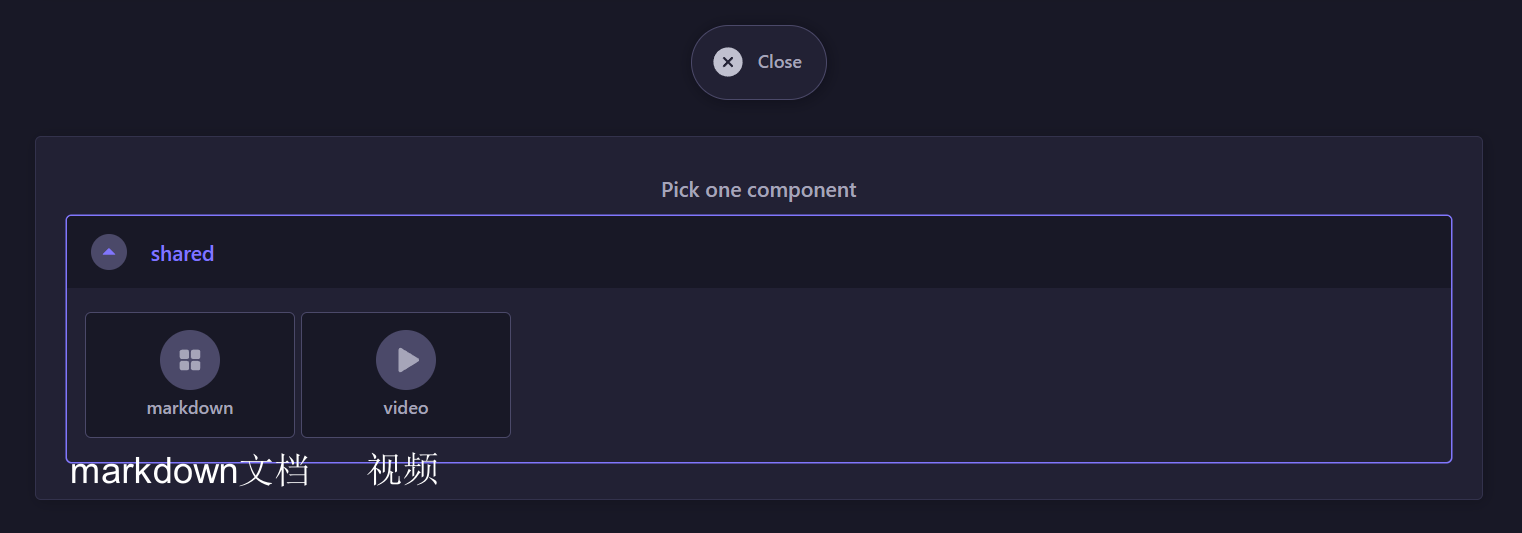Click the "markdown文档" caption text
1522x533 pixels.
pos(190,470)
